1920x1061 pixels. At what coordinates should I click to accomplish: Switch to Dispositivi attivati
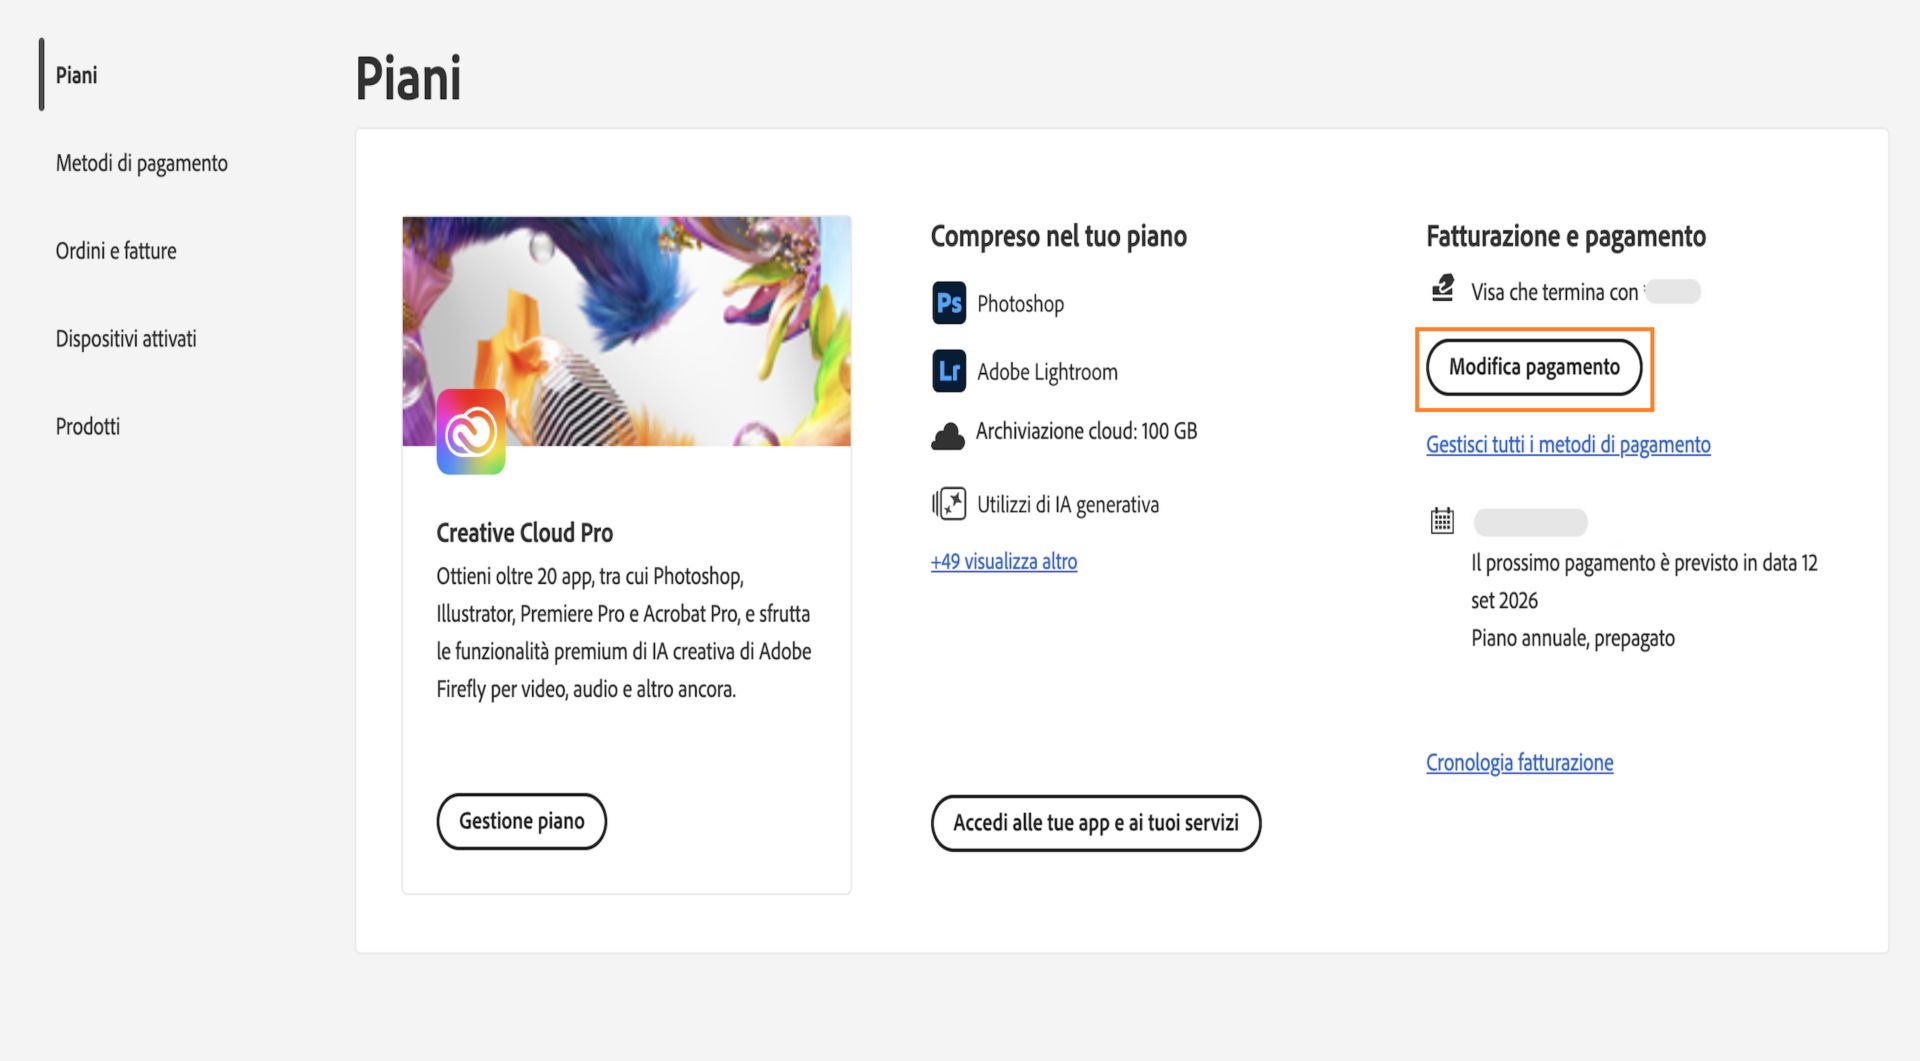126,338
